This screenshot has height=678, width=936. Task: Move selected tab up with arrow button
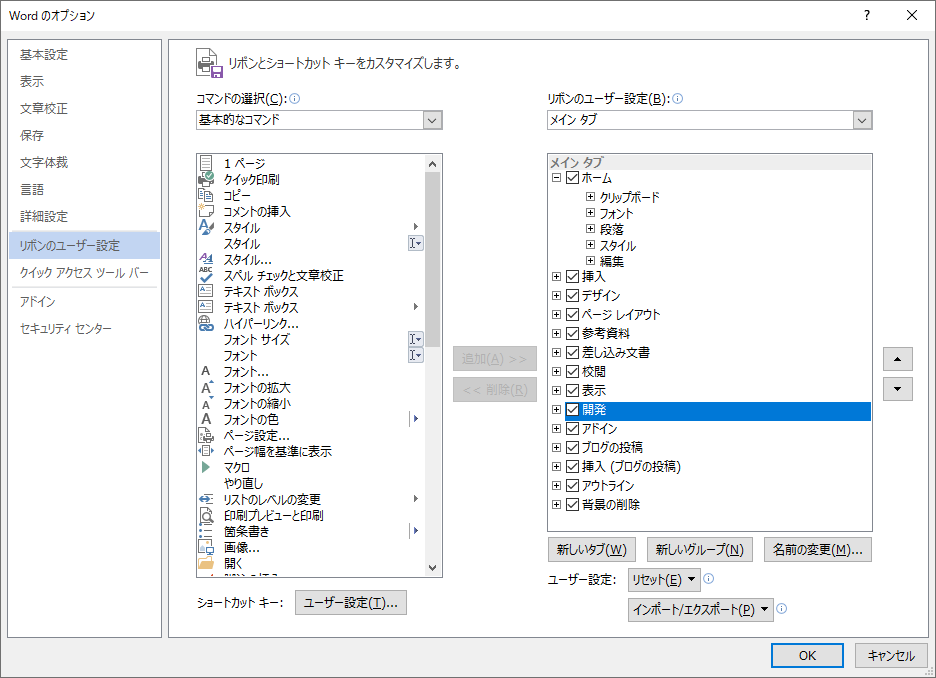pos(898,359)
